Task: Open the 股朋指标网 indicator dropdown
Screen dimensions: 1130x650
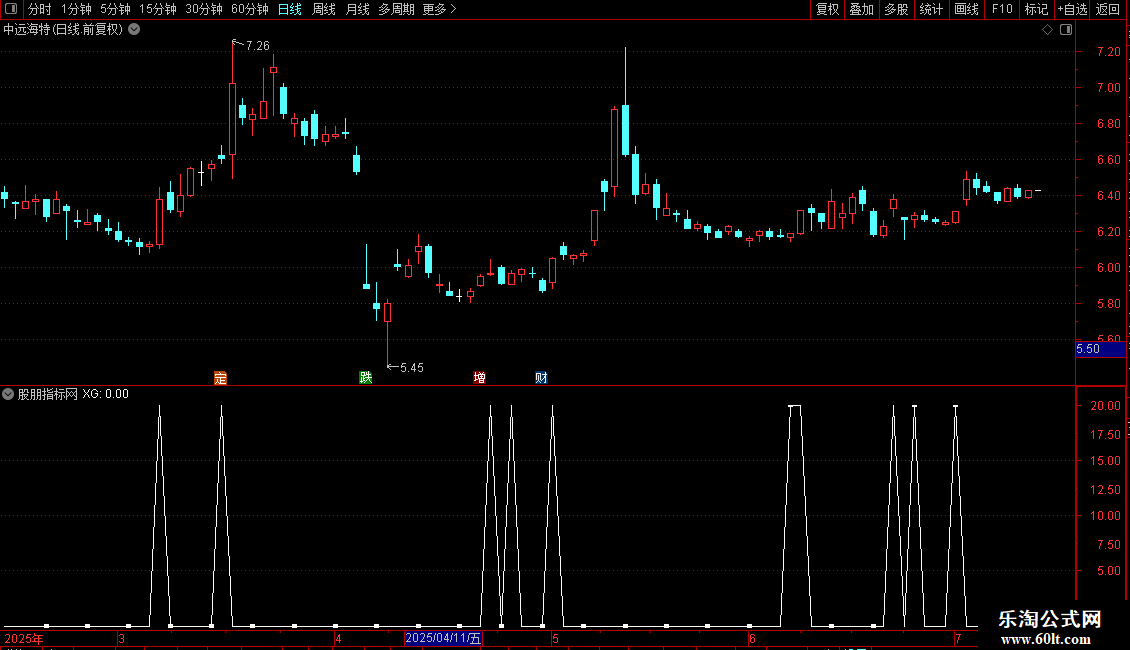Action: [8, 394]
